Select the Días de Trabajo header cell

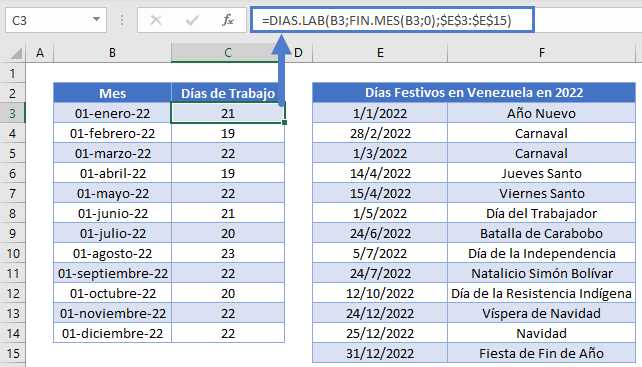pyautogui.click(x=228, y=93)
